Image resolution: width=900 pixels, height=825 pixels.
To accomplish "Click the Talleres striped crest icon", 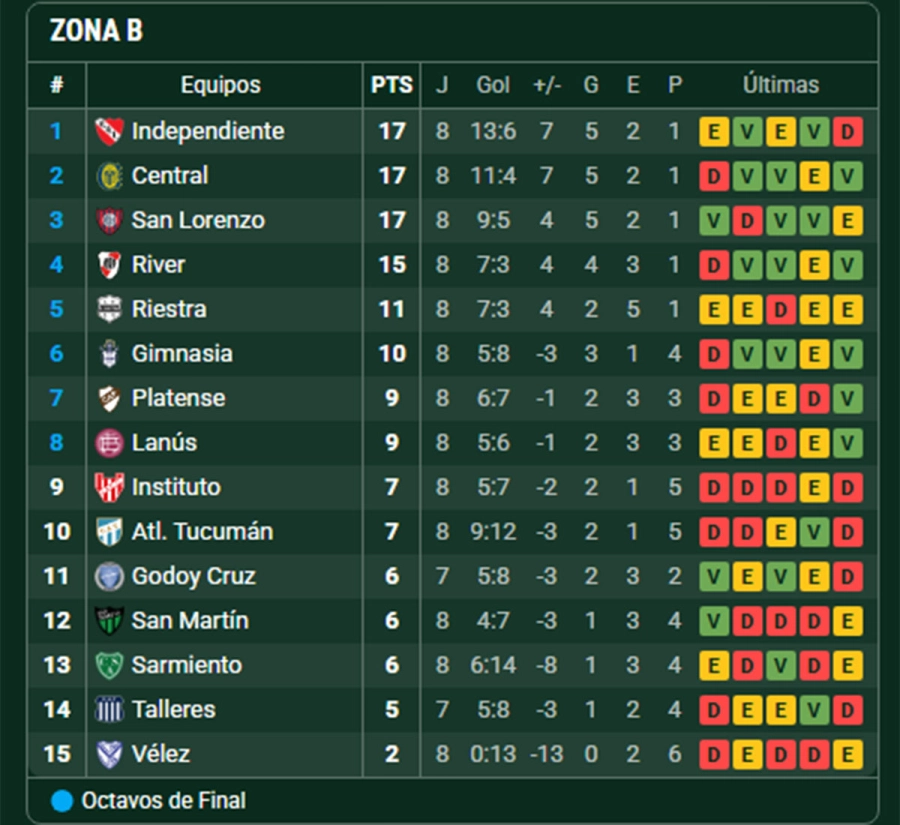I will [x=108, y=710].
